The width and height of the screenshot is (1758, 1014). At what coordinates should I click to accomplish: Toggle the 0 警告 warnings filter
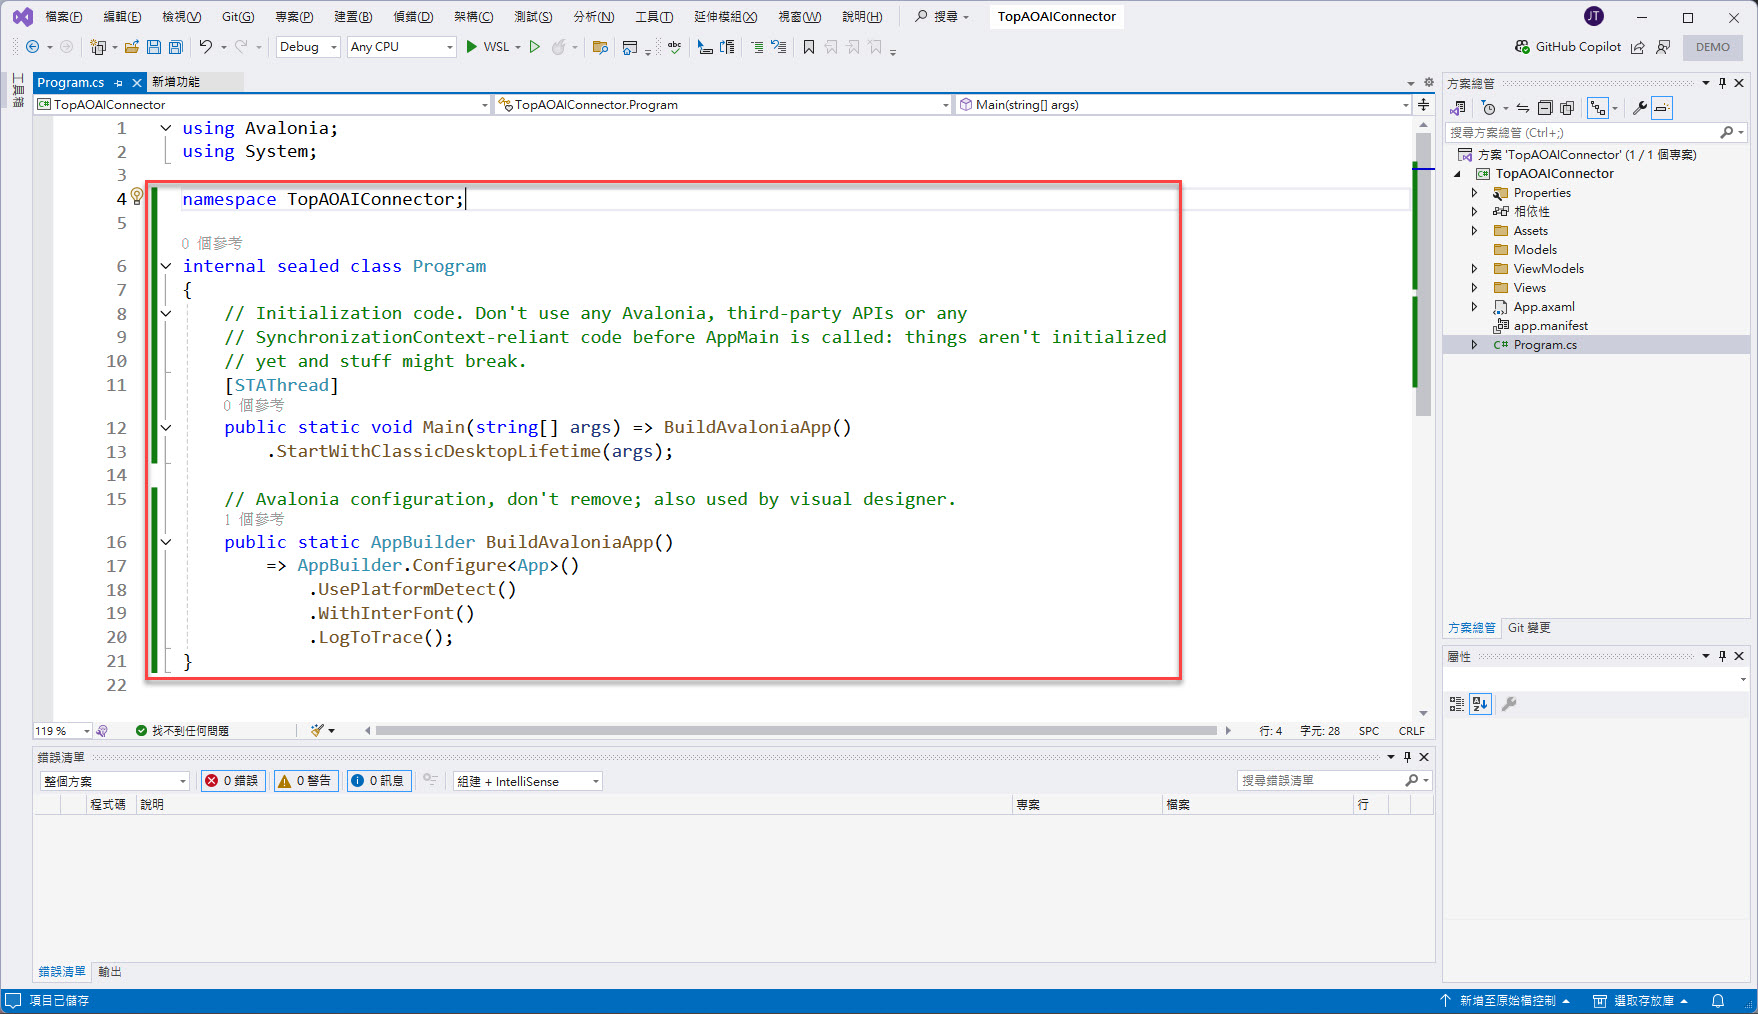click(305, 781)
